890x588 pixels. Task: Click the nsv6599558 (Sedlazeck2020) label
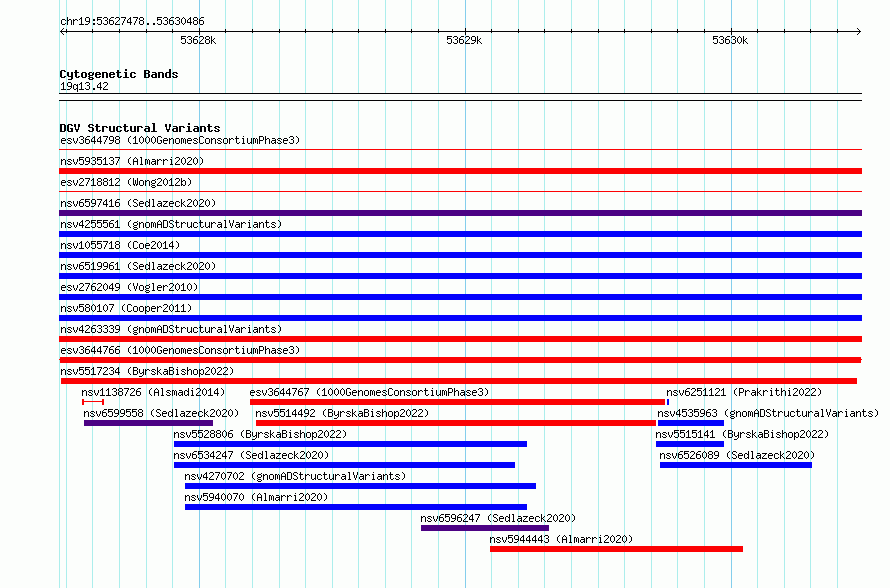coord(161,413)
